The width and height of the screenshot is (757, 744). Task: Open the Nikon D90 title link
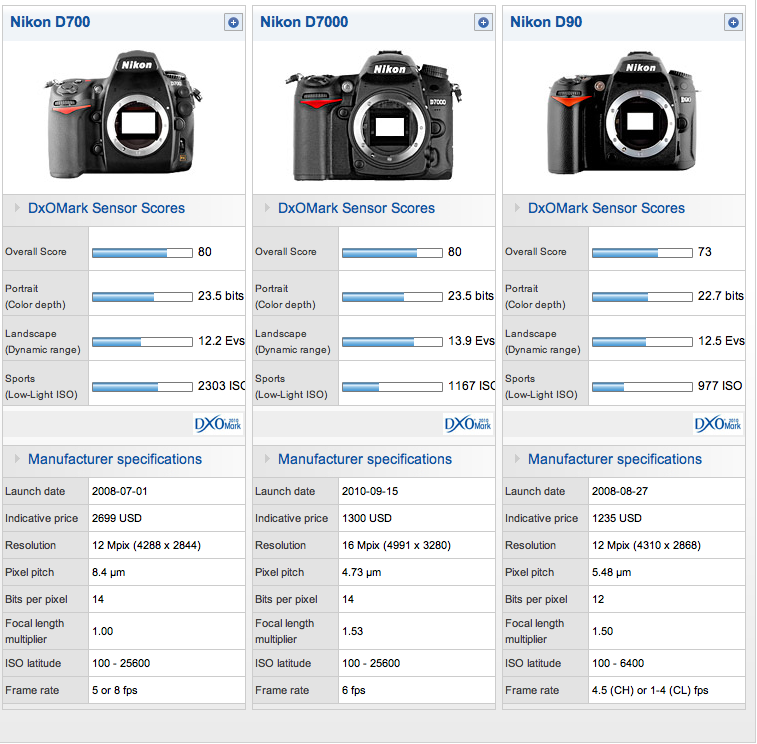point(546,22)
